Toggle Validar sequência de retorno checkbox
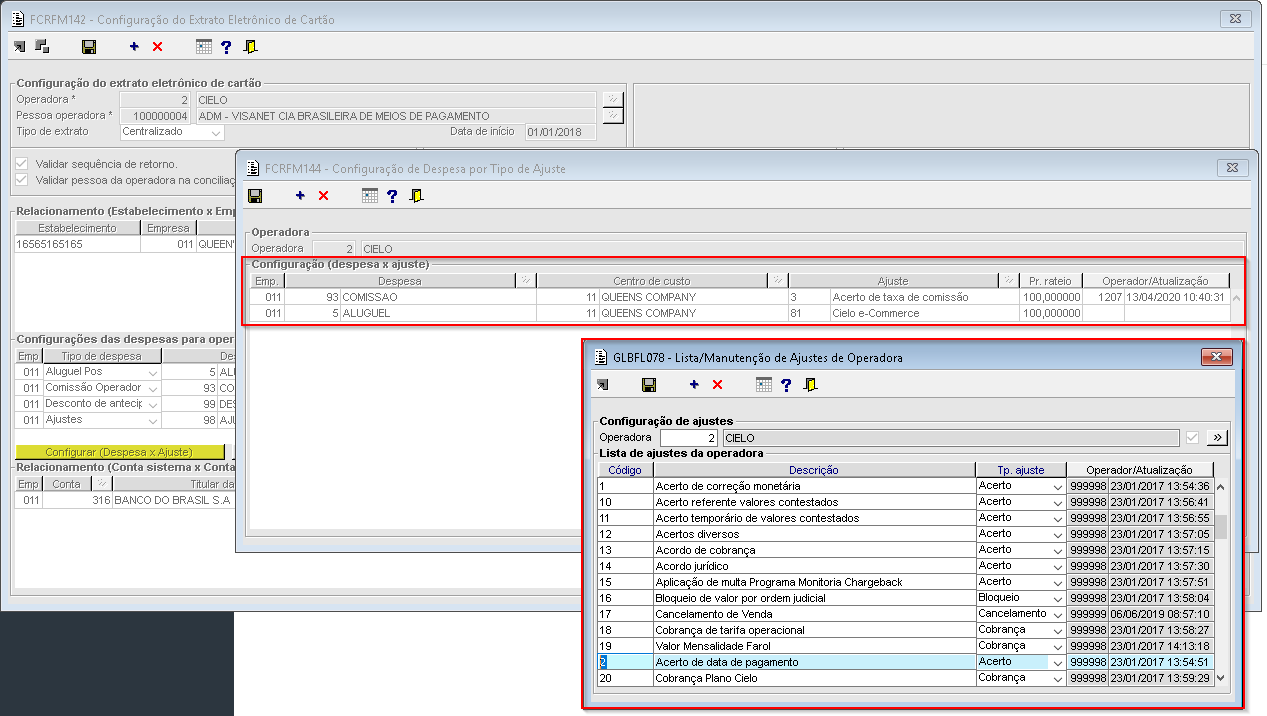The height and width of the screenshot is (716, 1267). coord(22,163)
